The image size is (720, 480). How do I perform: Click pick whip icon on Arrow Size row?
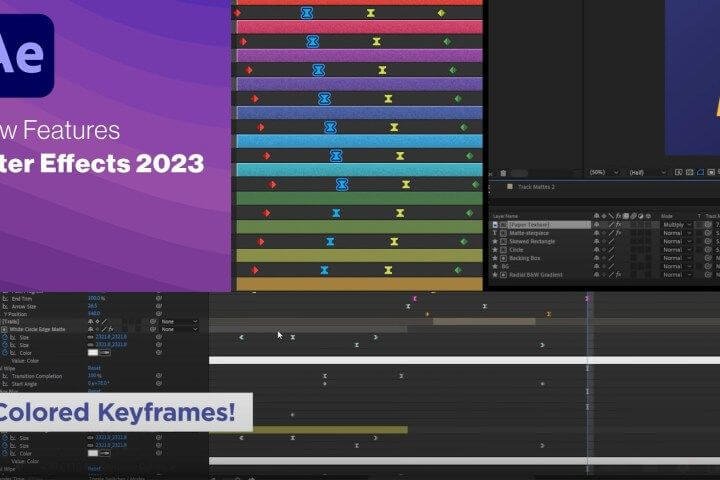click(159, 306)
